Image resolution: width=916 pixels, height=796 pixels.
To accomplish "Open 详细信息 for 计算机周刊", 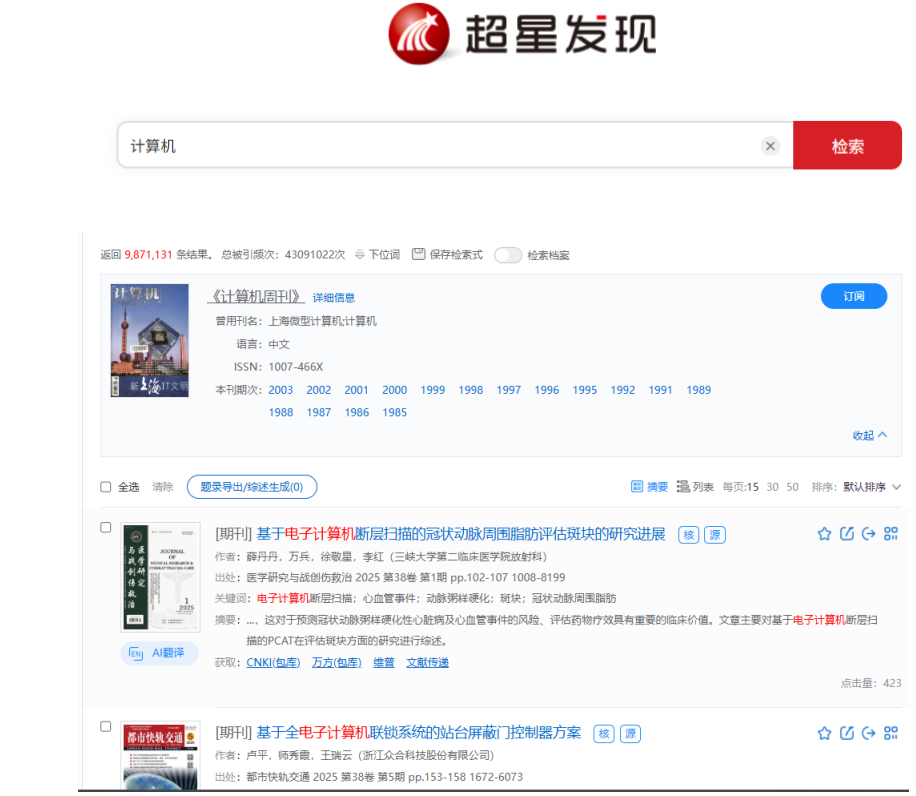I will [334, 298].
